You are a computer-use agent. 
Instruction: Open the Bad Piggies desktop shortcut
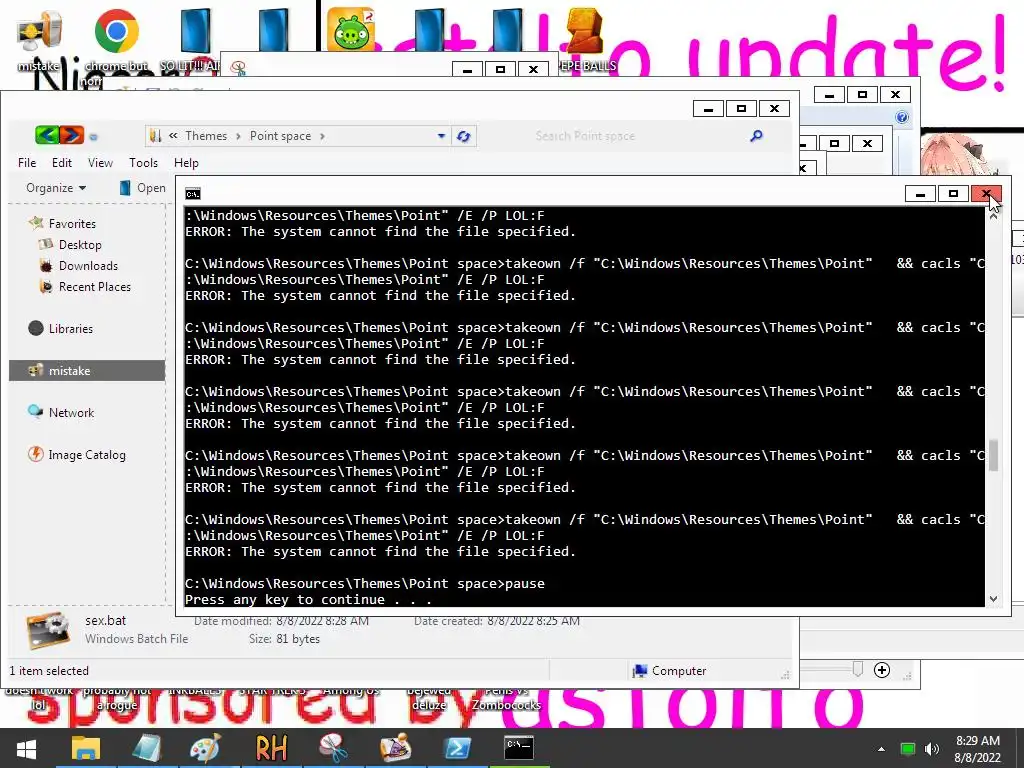[x=351, y=29]
